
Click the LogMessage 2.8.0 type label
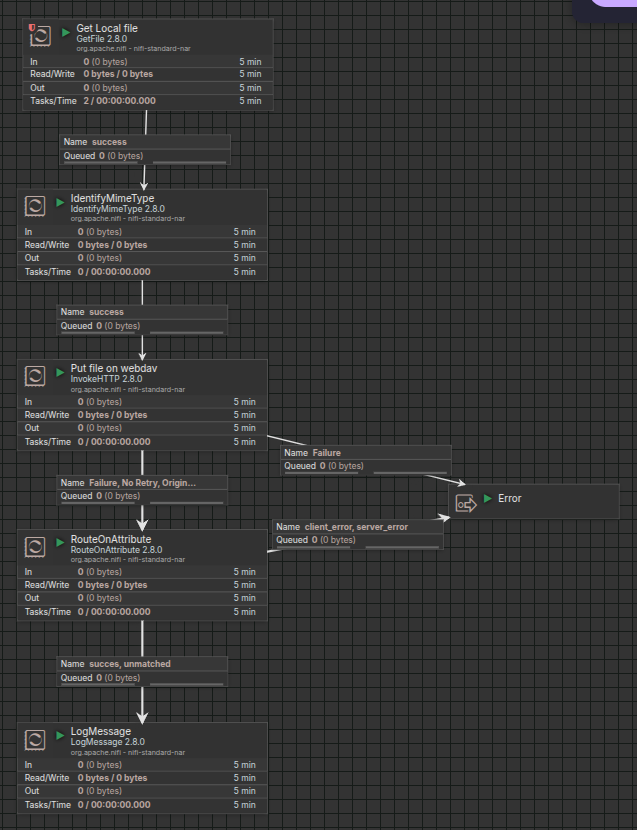pyautogui.click(x=107, y=742)
